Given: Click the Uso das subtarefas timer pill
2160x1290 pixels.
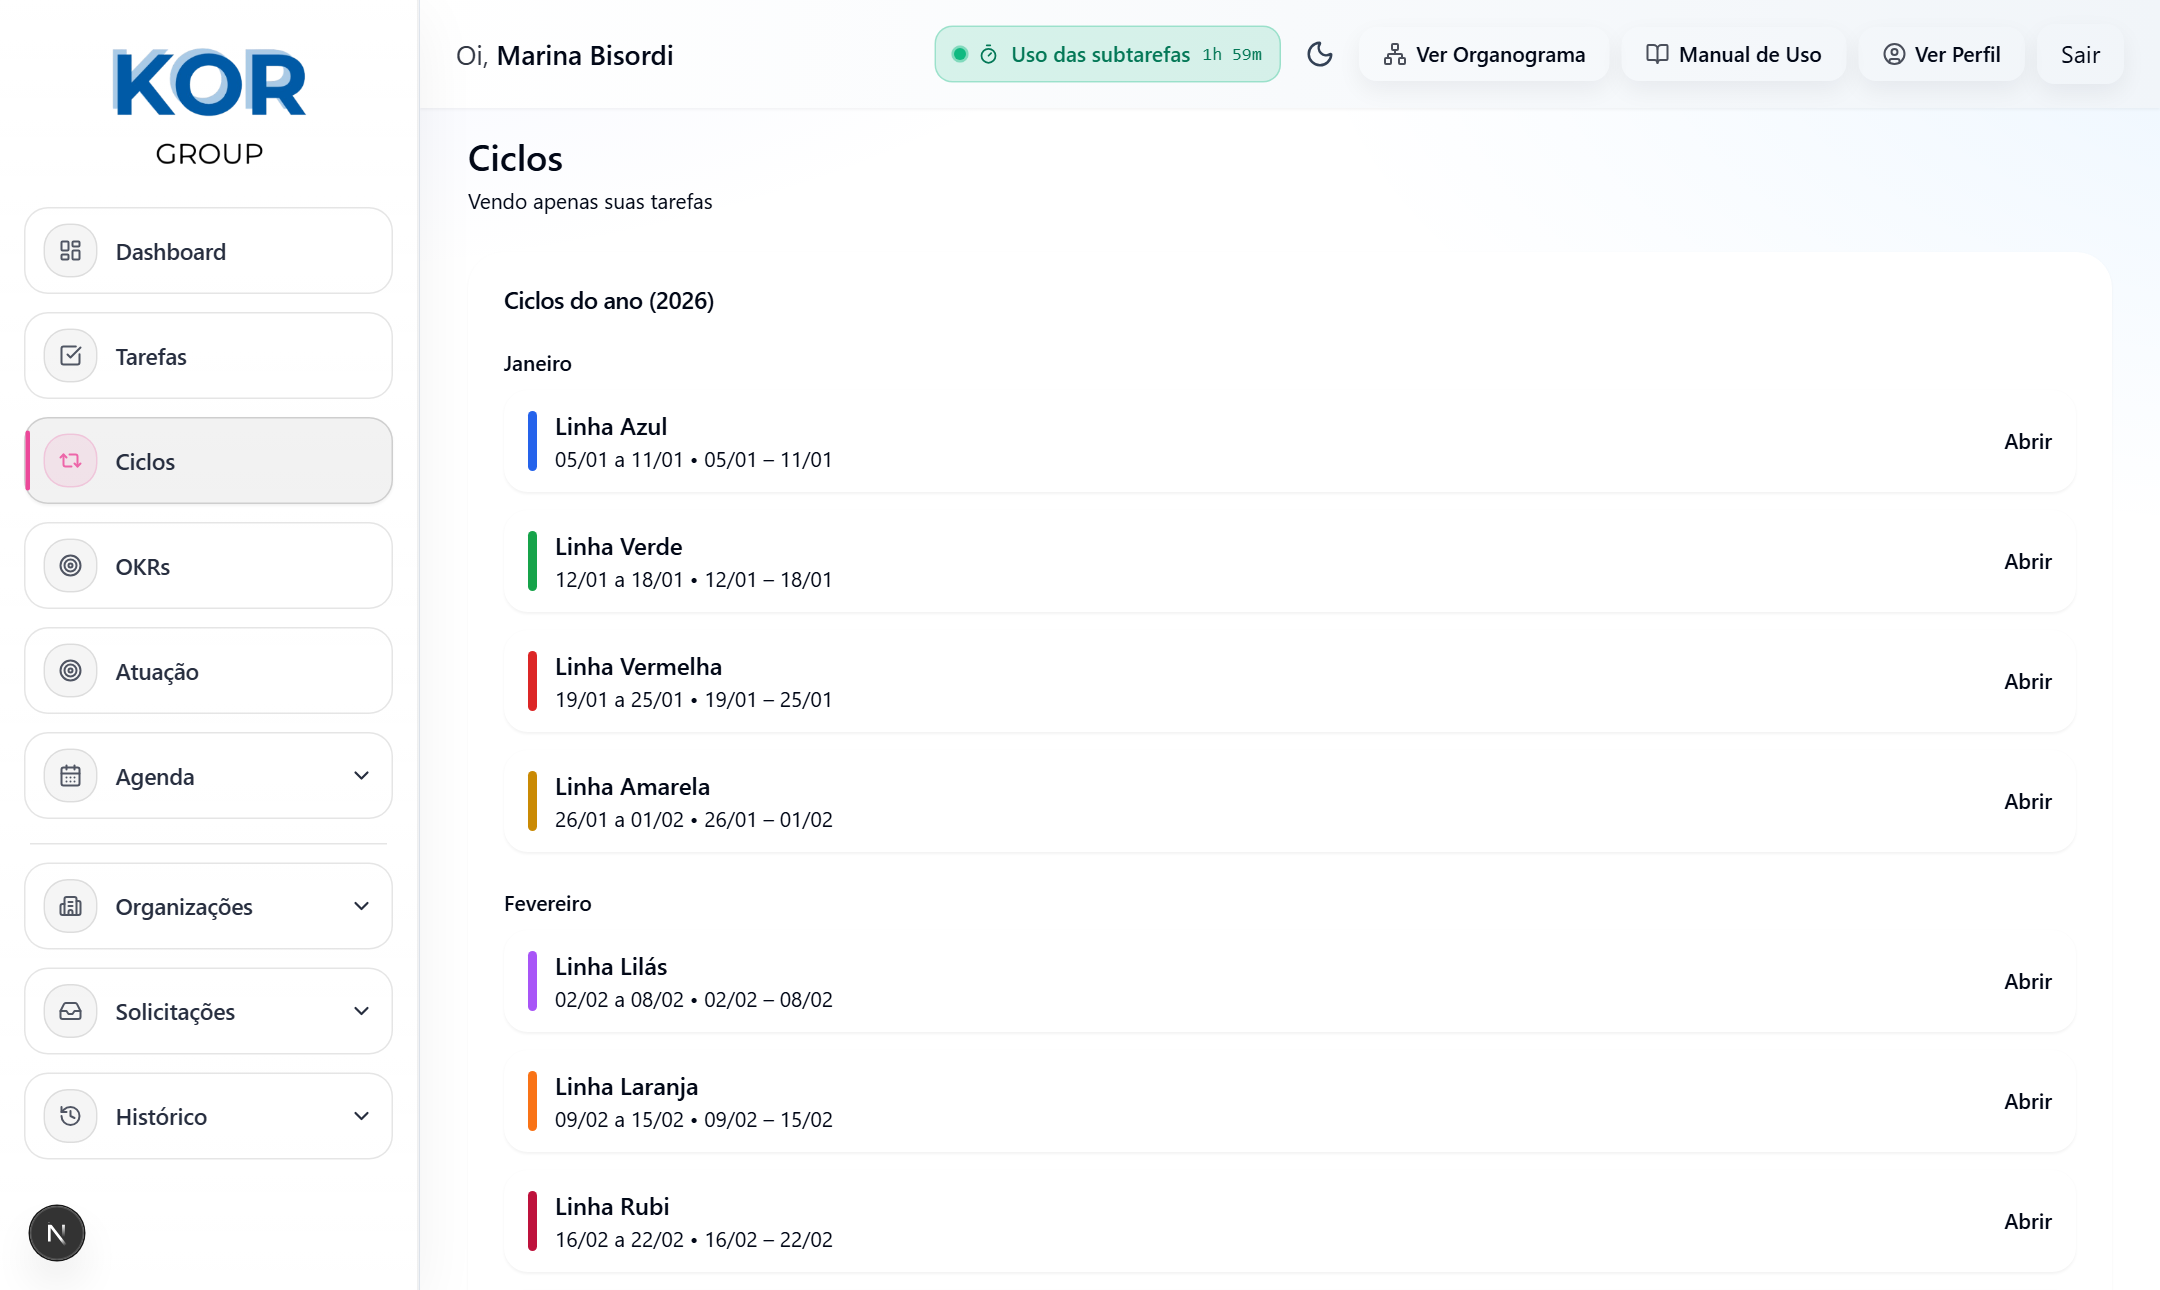Looking at the screenshot, I should [1107, 55].
